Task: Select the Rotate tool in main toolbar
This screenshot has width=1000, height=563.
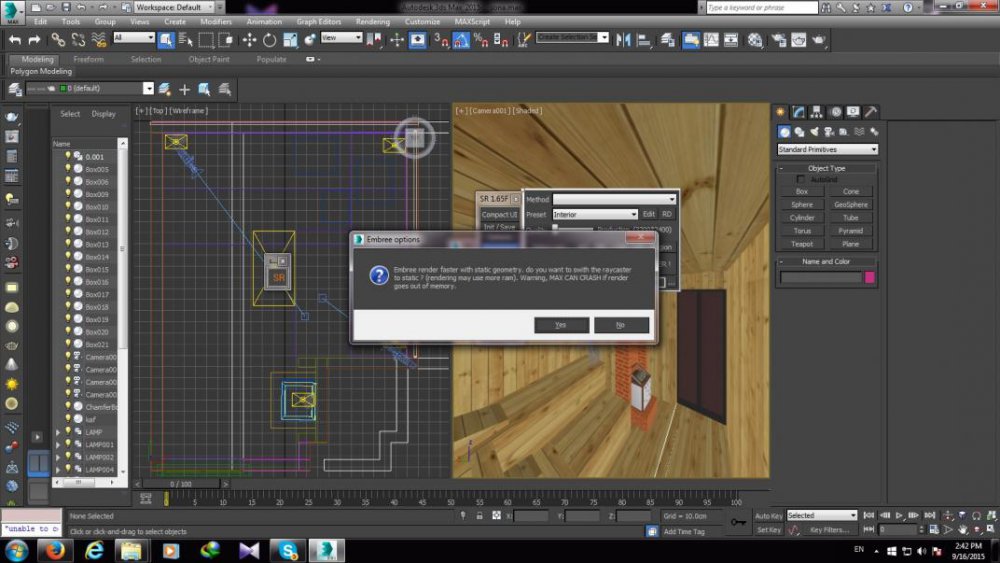Action: pos(270,40)
